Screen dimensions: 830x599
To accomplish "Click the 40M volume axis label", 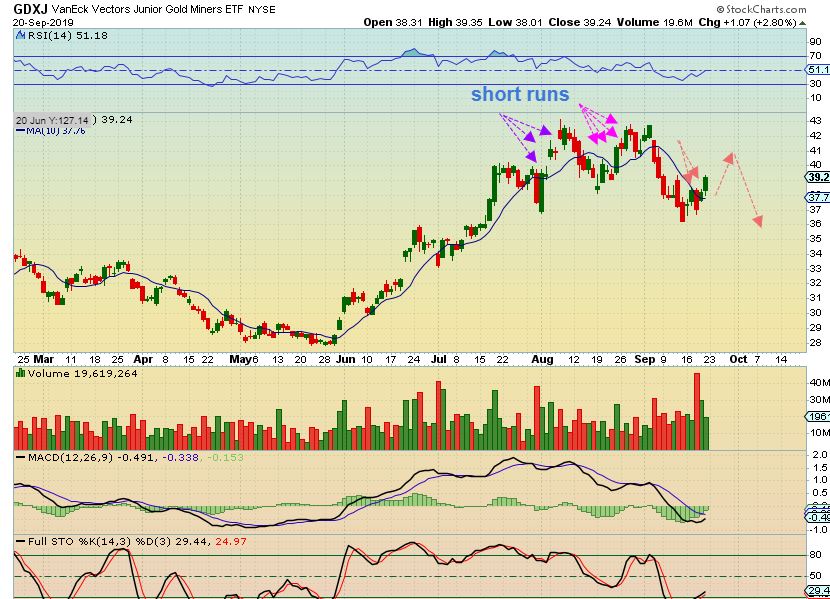I will pos(819,383).
